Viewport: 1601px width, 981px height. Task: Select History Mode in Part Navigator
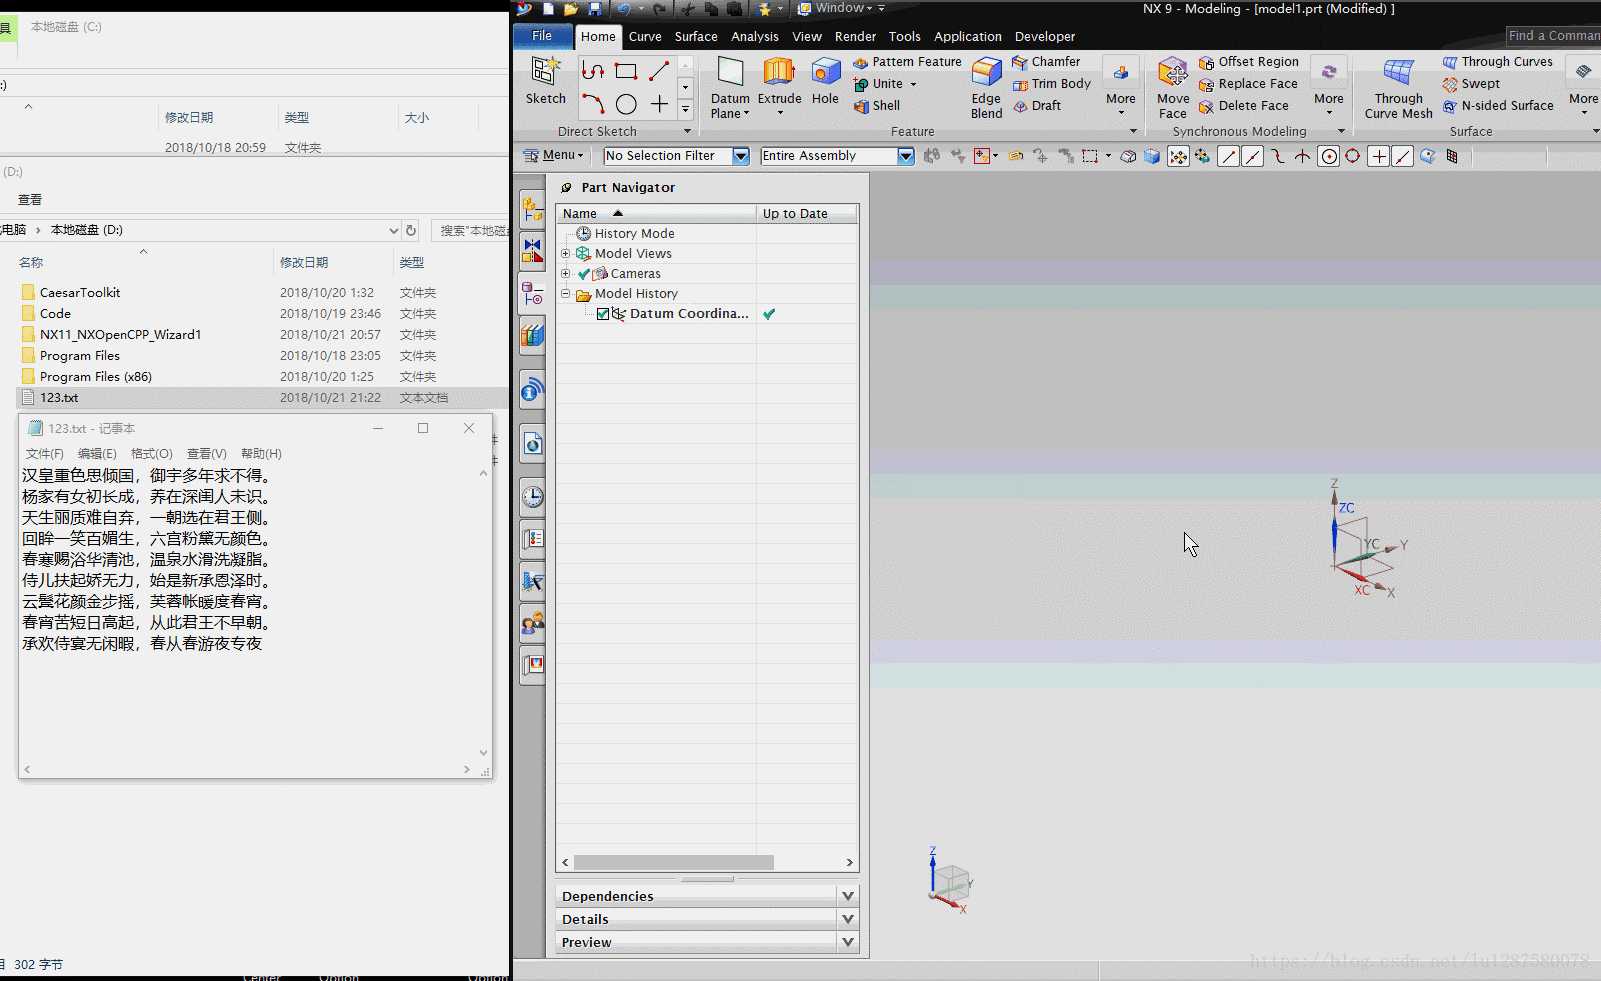click(634, 234)
